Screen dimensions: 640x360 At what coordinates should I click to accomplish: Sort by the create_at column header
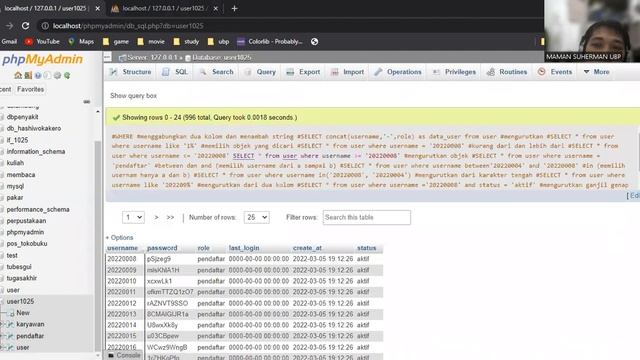307,248
